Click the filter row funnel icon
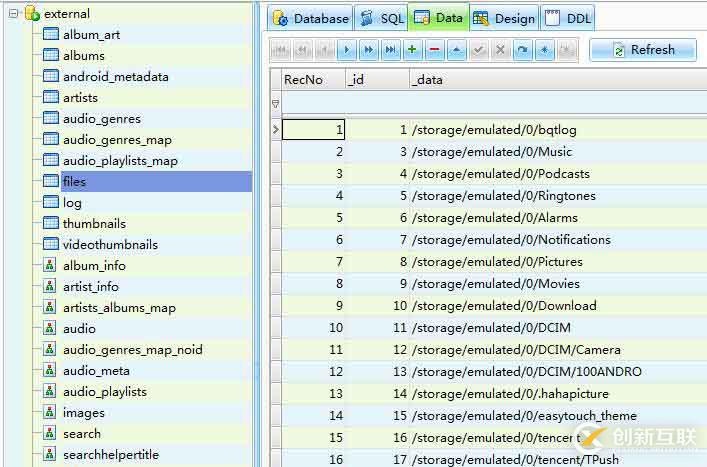Screen dimensions: 707x467 pyautogui.click(x=275, y=104)
